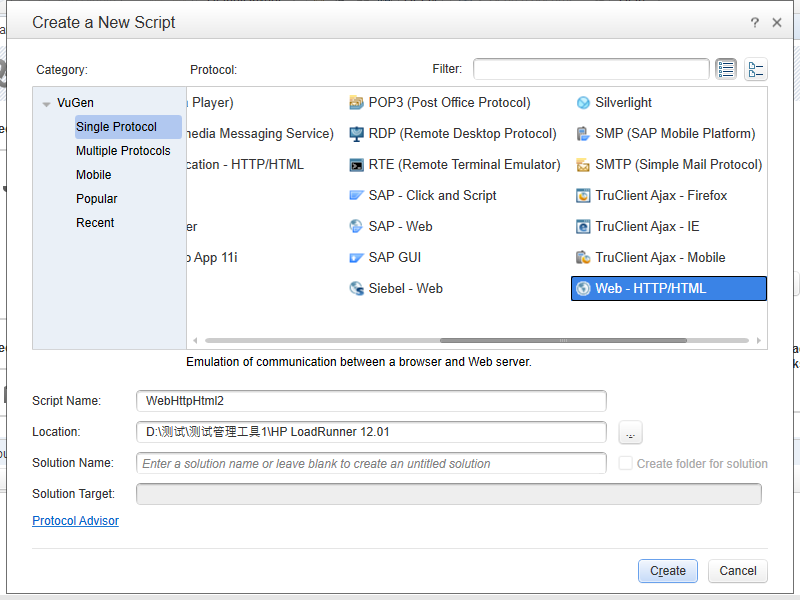Select Silverlight protocol icon

coord(583,103)
